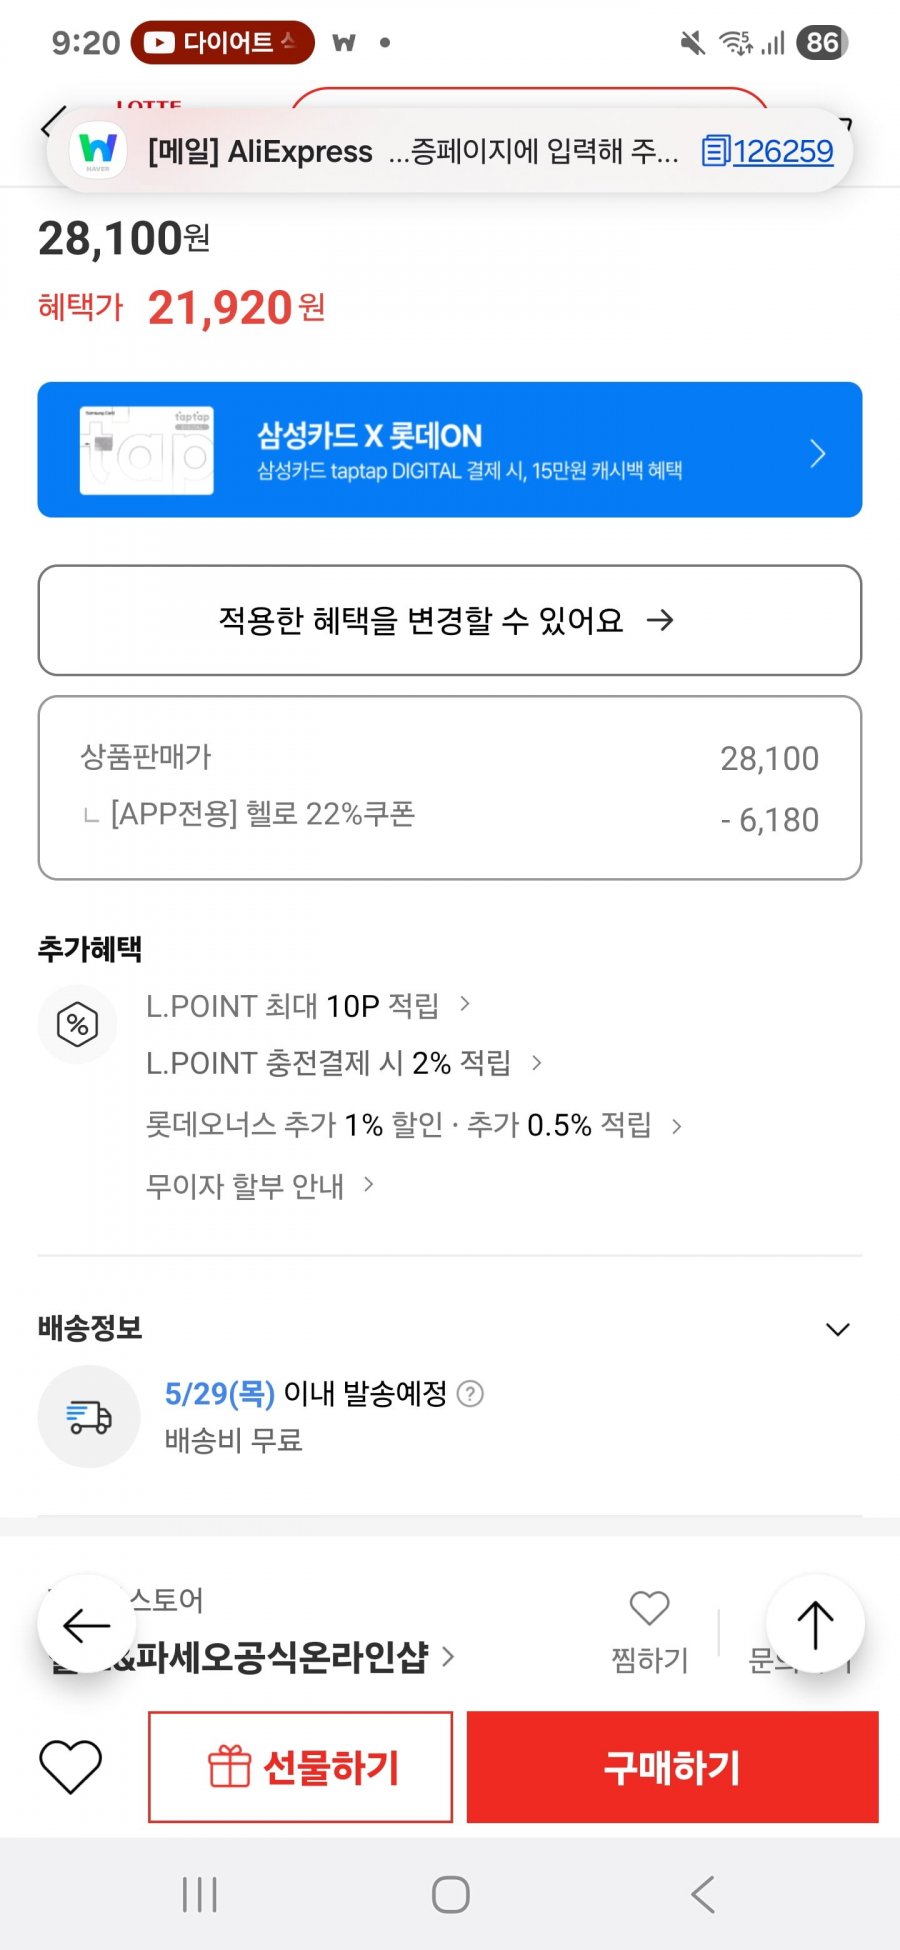Open L.POINT 최대 10P 적립 details
This screenshot has height=1950, width=900.
pos(307,1005)
